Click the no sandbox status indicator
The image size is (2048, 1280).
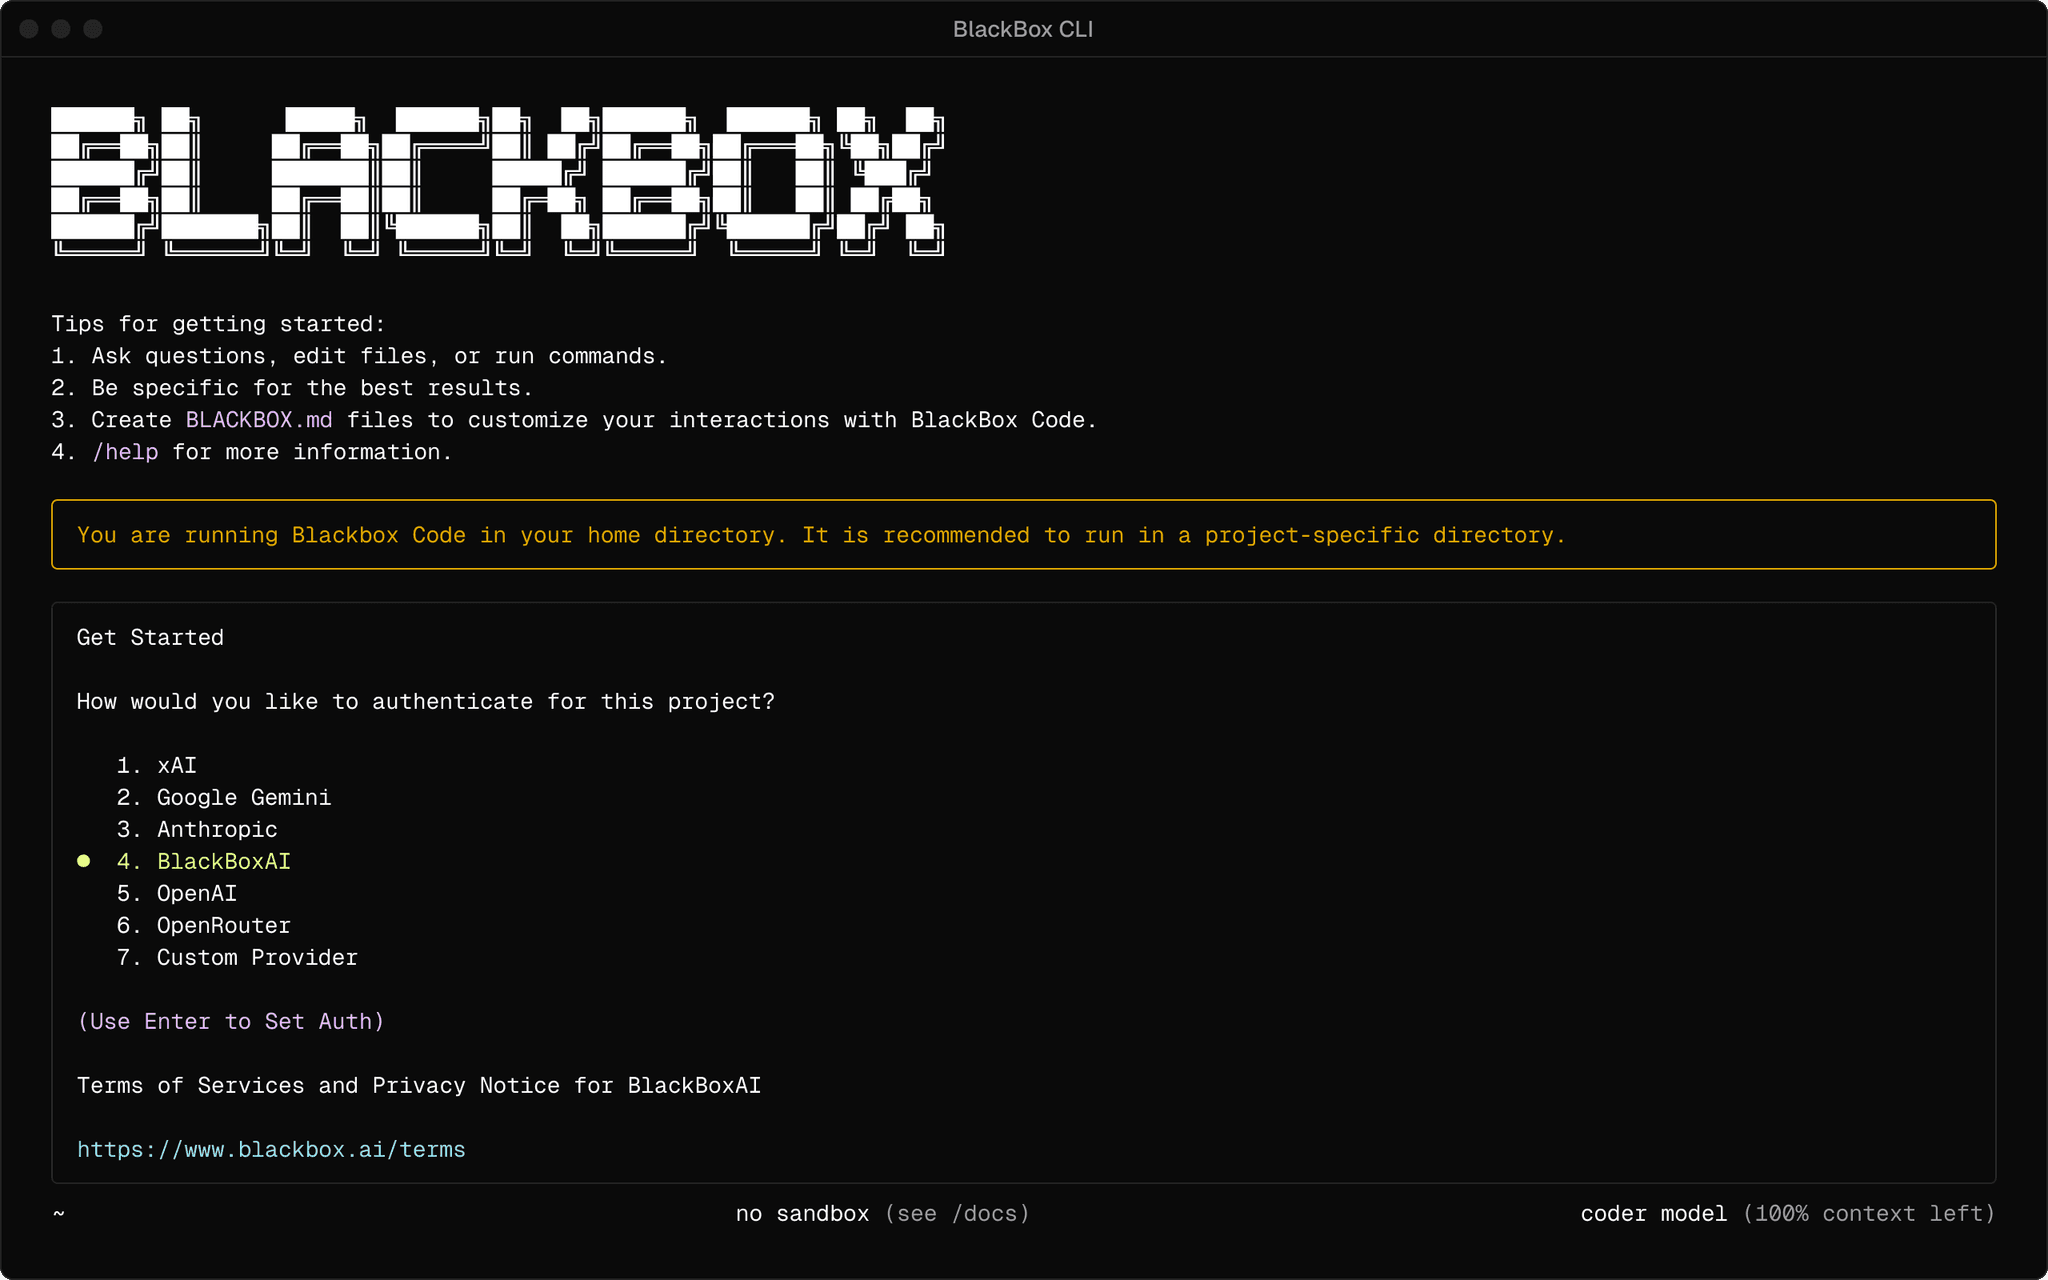802,1213
